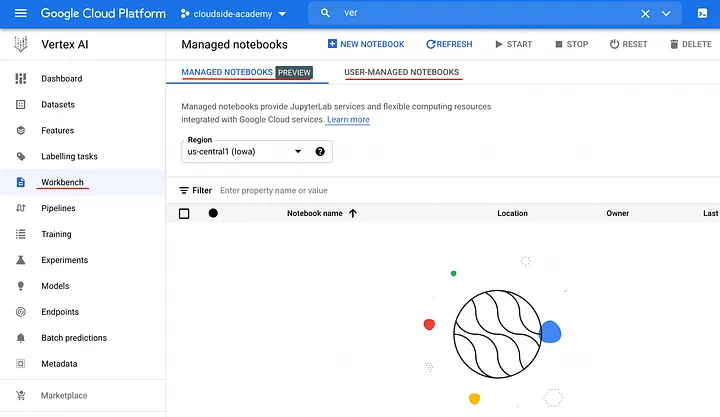Open Metadata in sidebar

59,364
